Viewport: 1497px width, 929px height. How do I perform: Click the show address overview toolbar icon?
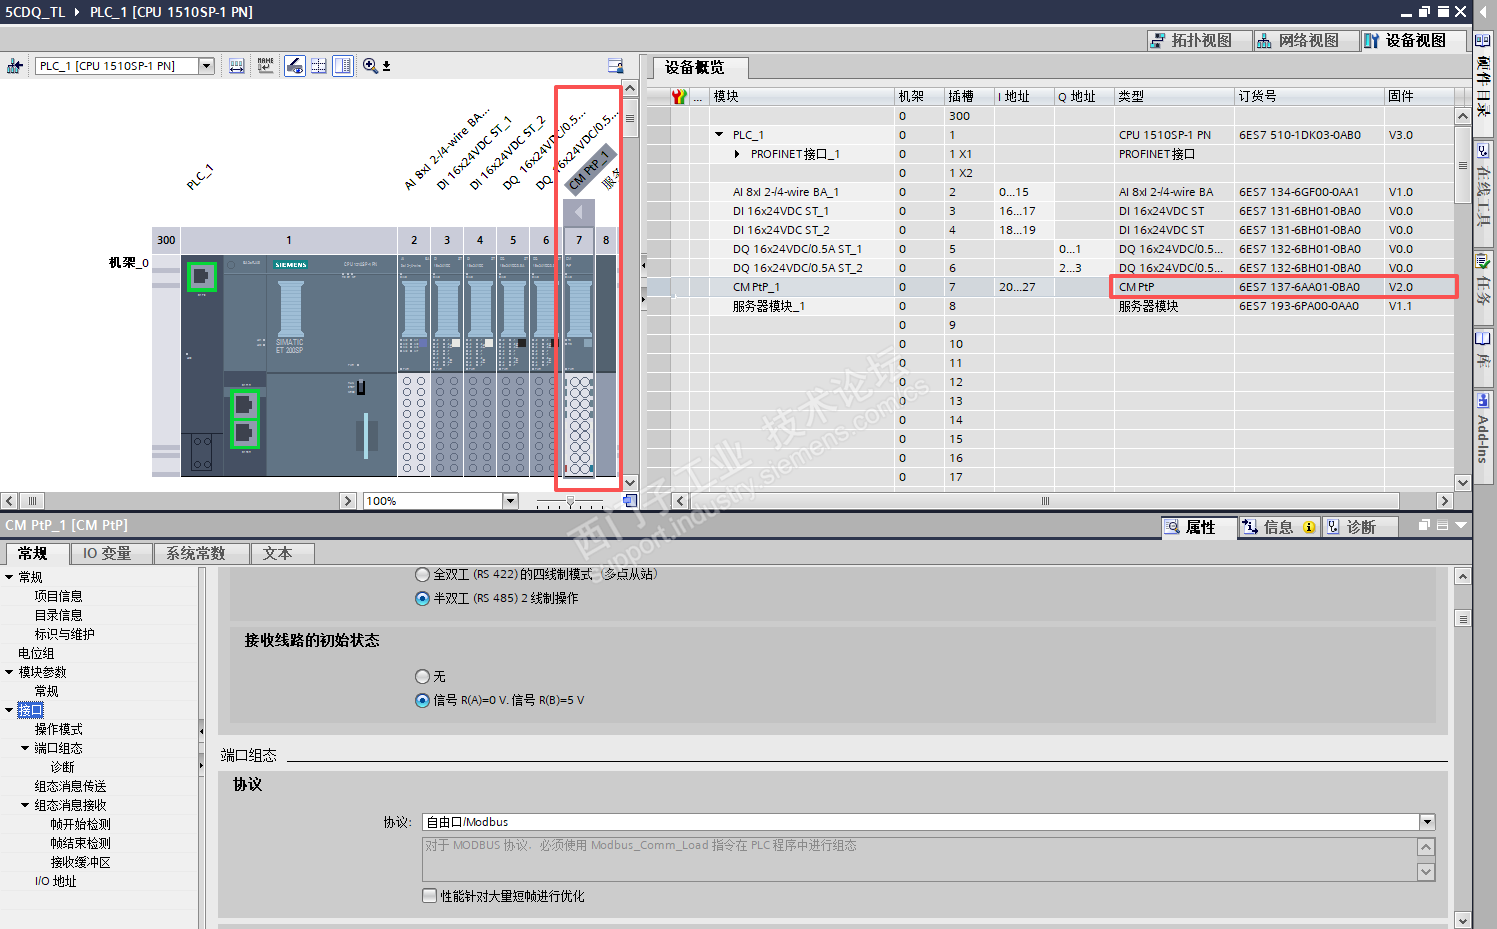[x=237, y=66]
